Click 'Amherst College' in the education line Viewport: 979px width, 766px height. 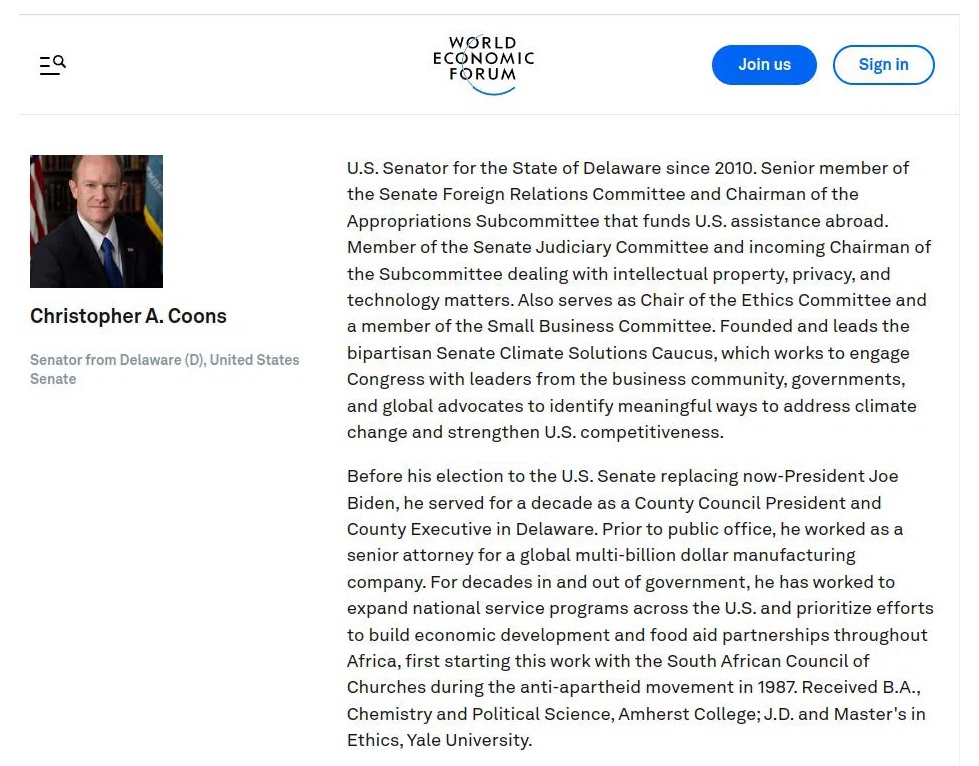coord(689,714)
